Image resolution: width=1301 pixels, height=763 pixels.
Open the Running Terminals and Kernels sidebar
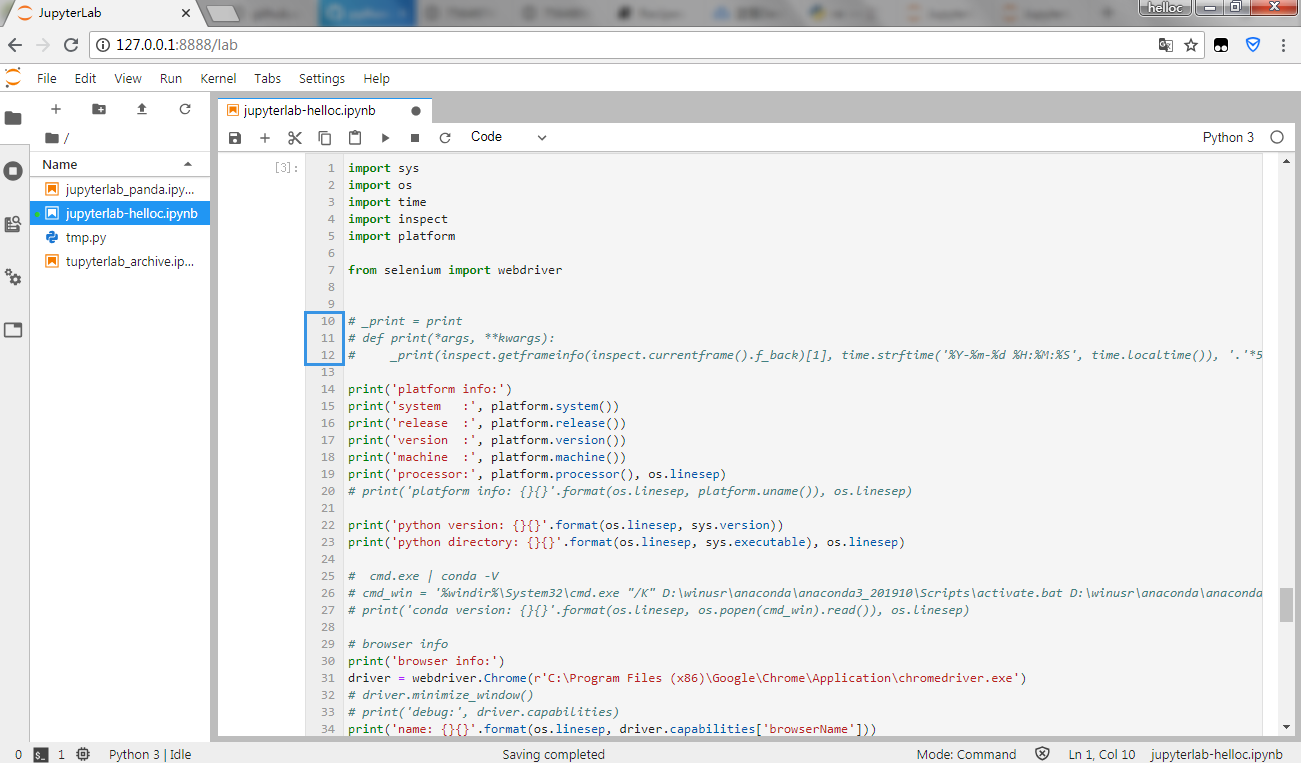tap(13, 171)
